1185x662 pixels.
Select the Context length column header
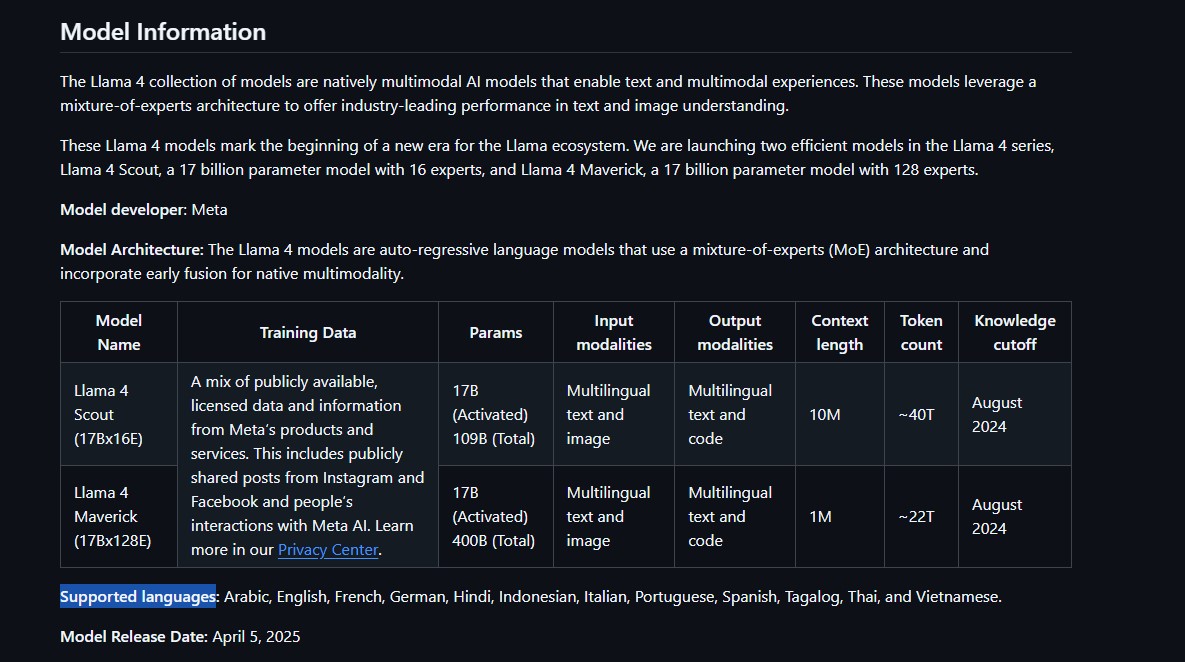[x=840, y=333]
